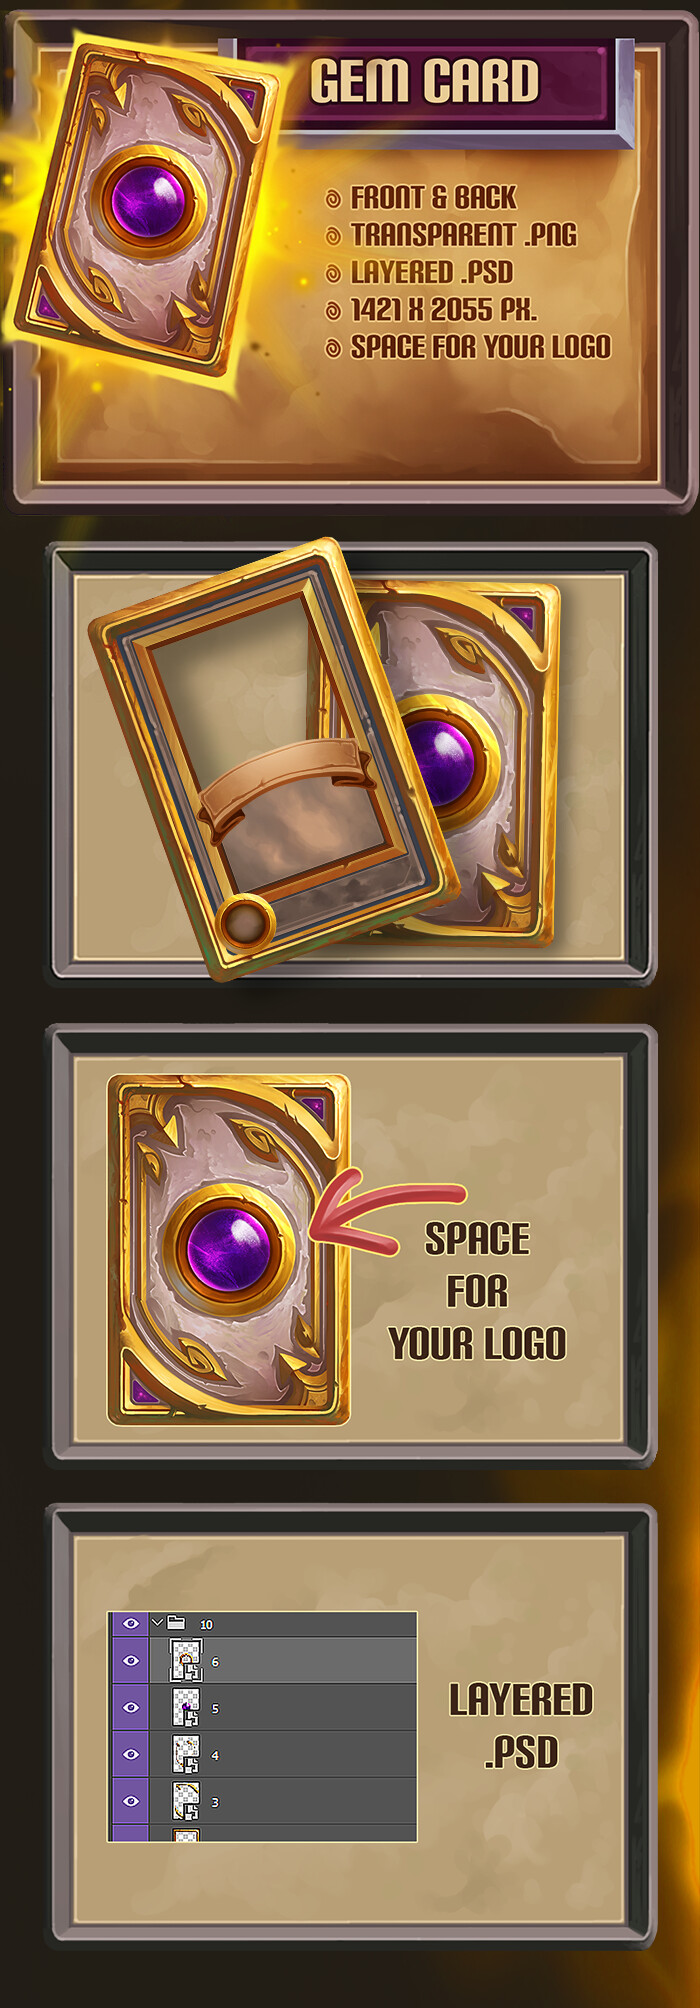Select layer 4 thumbnail
The image size is (700, 2008).
[186, 1754]
